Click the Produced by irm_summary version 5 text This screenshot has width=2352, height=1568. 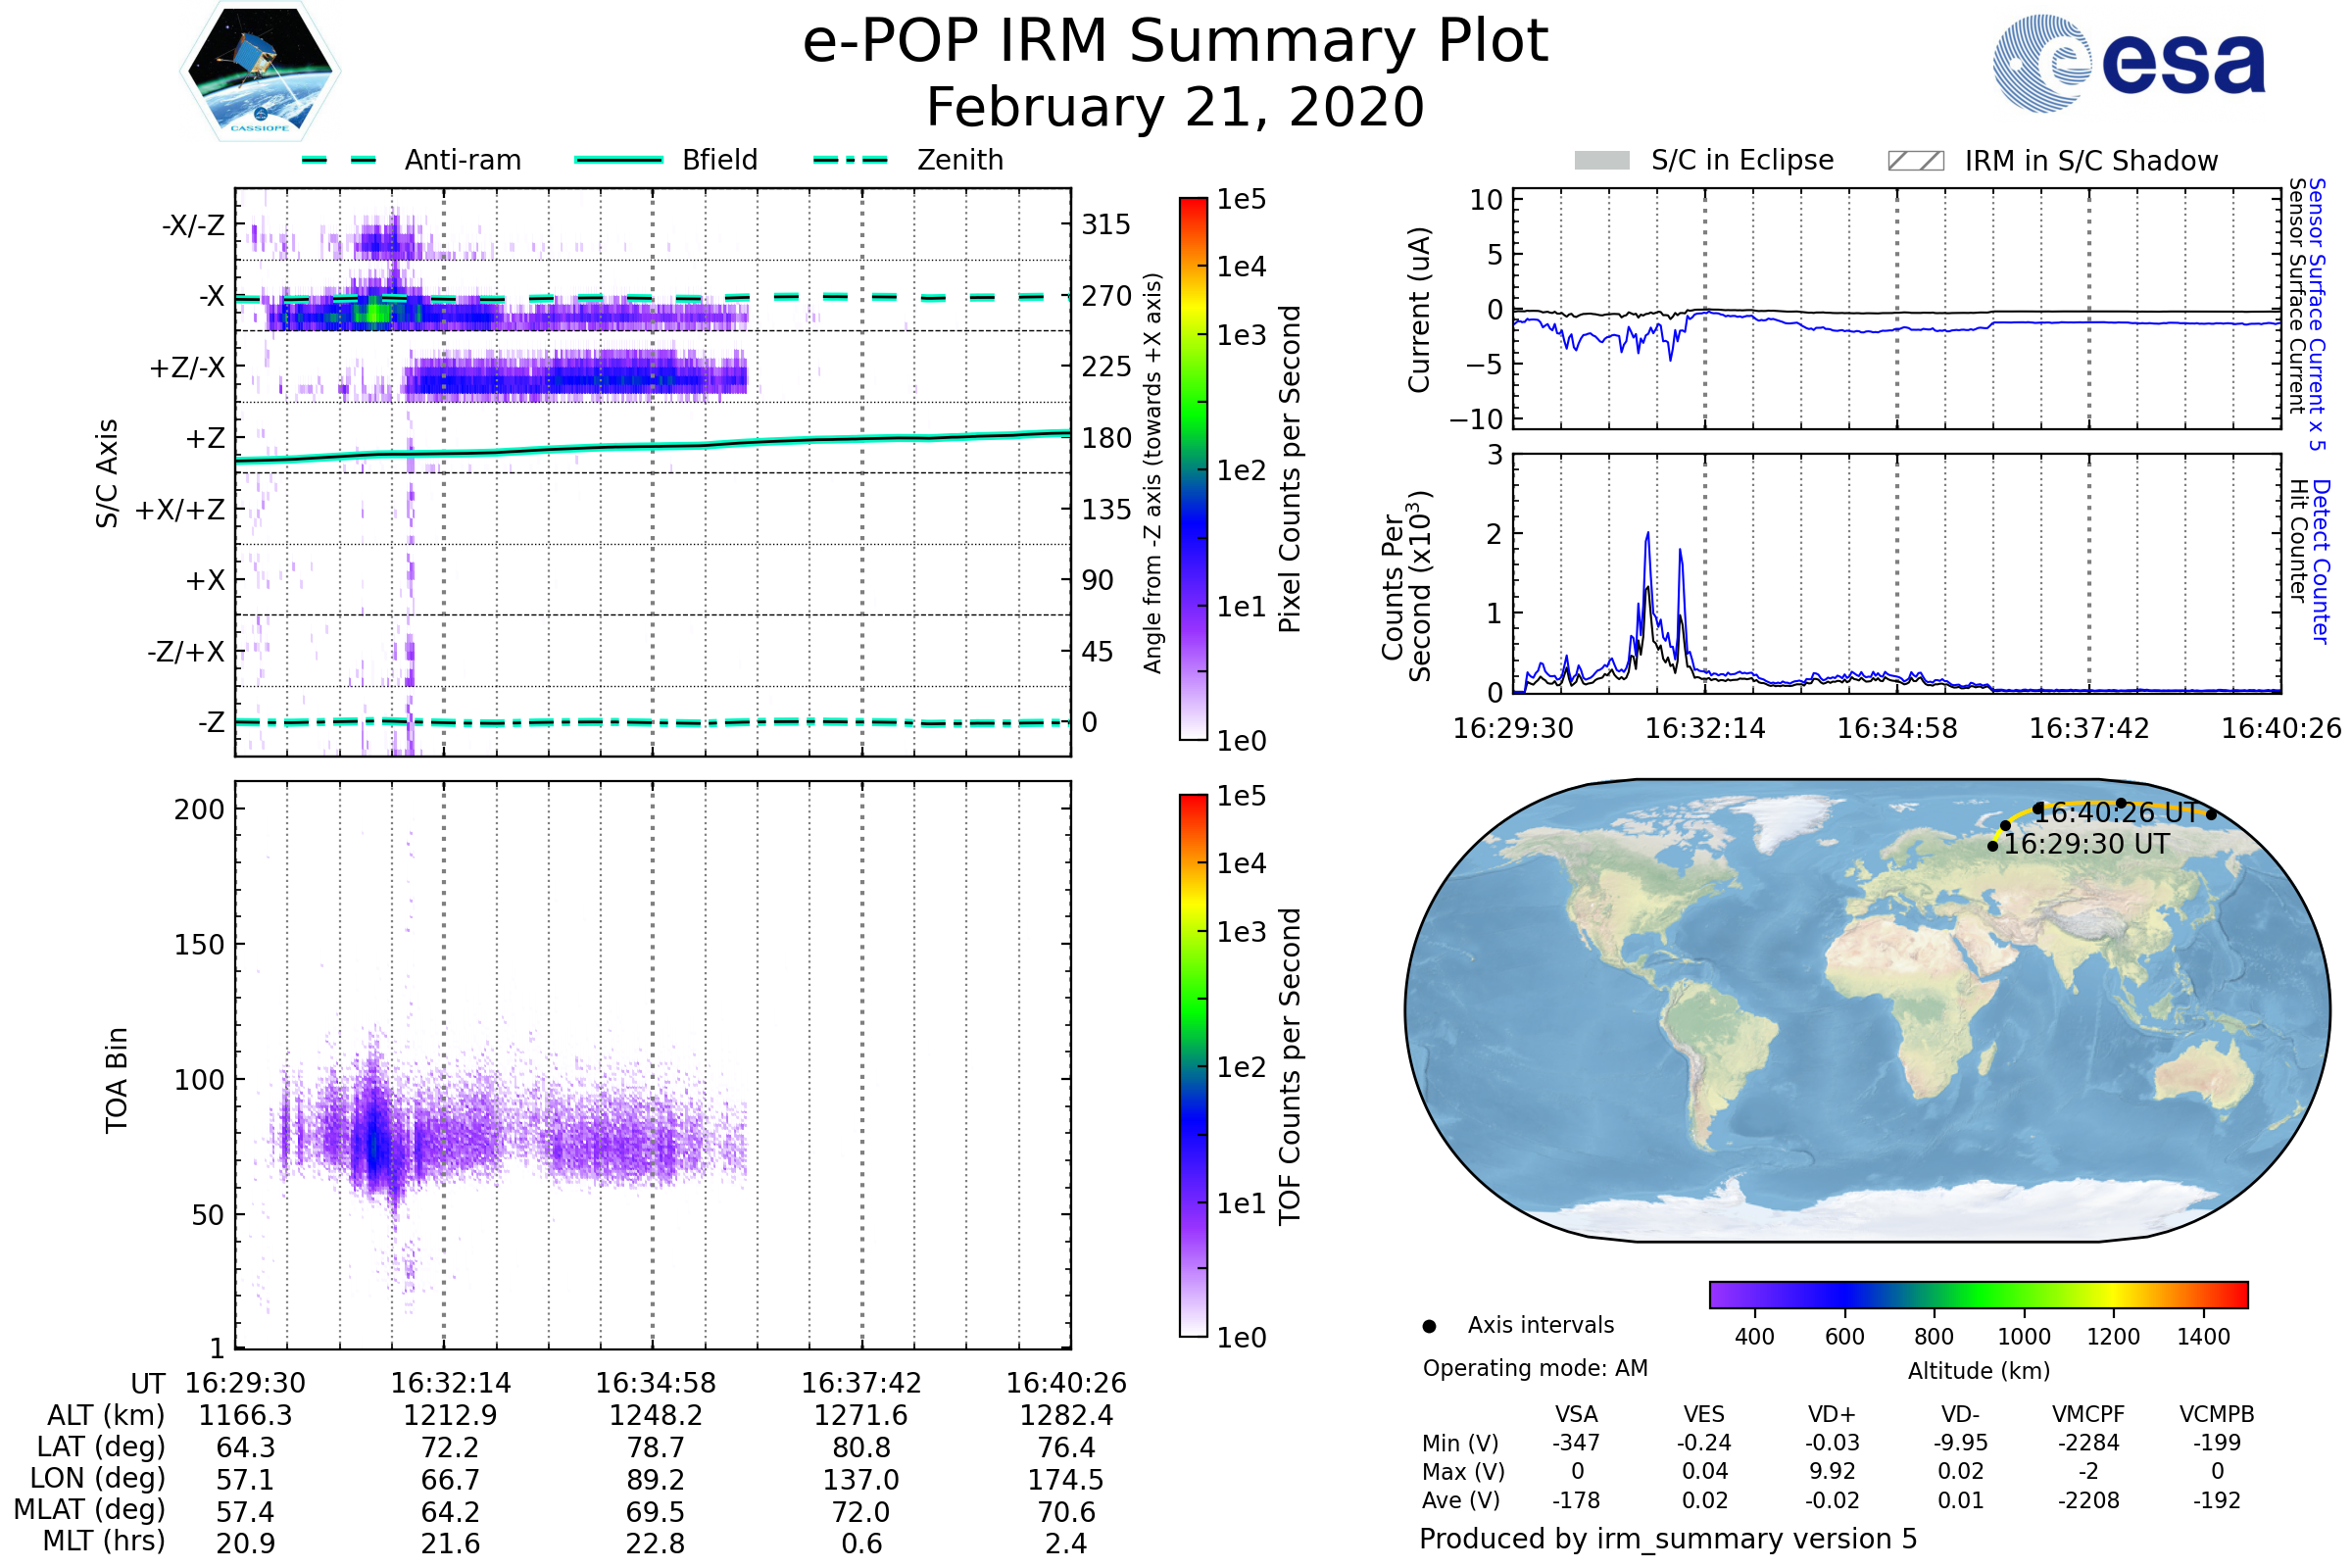click(1668, 1539)
